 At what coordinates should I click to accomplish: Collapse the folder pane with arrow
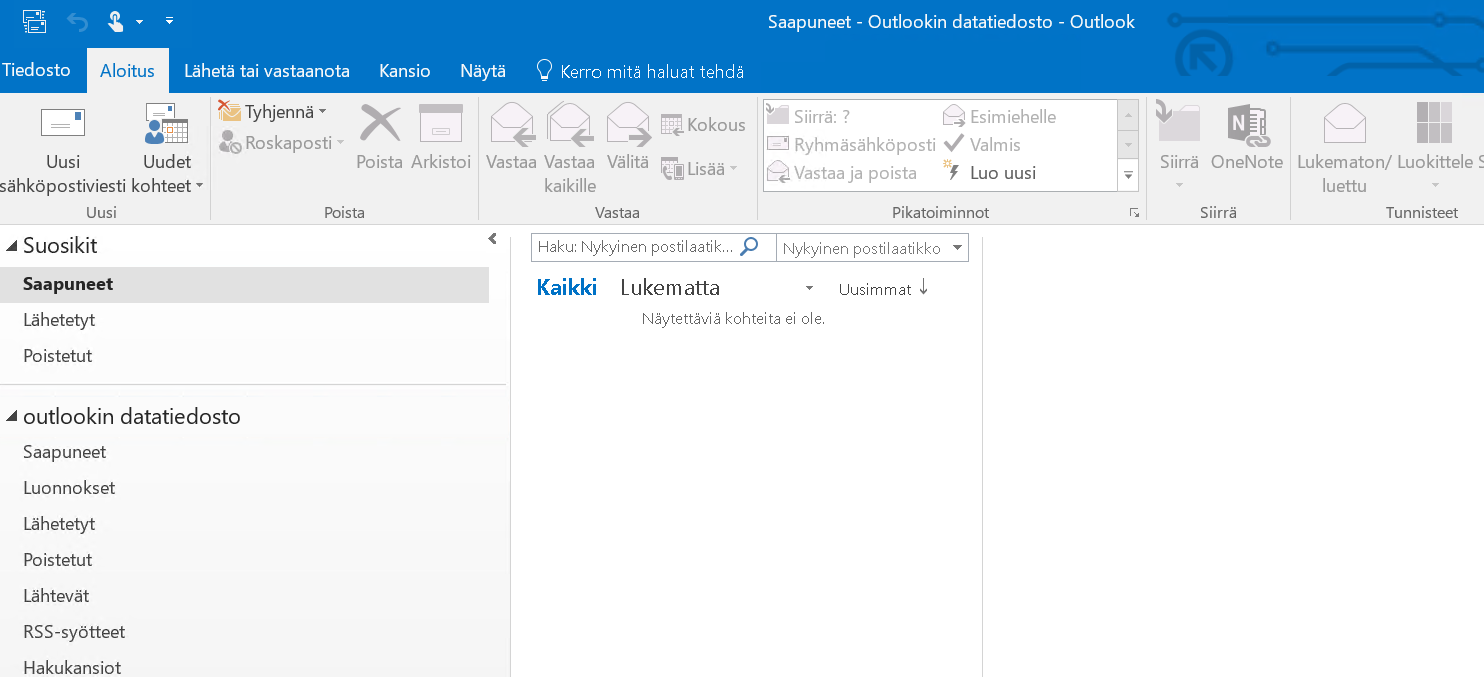(x=492, y=239)
